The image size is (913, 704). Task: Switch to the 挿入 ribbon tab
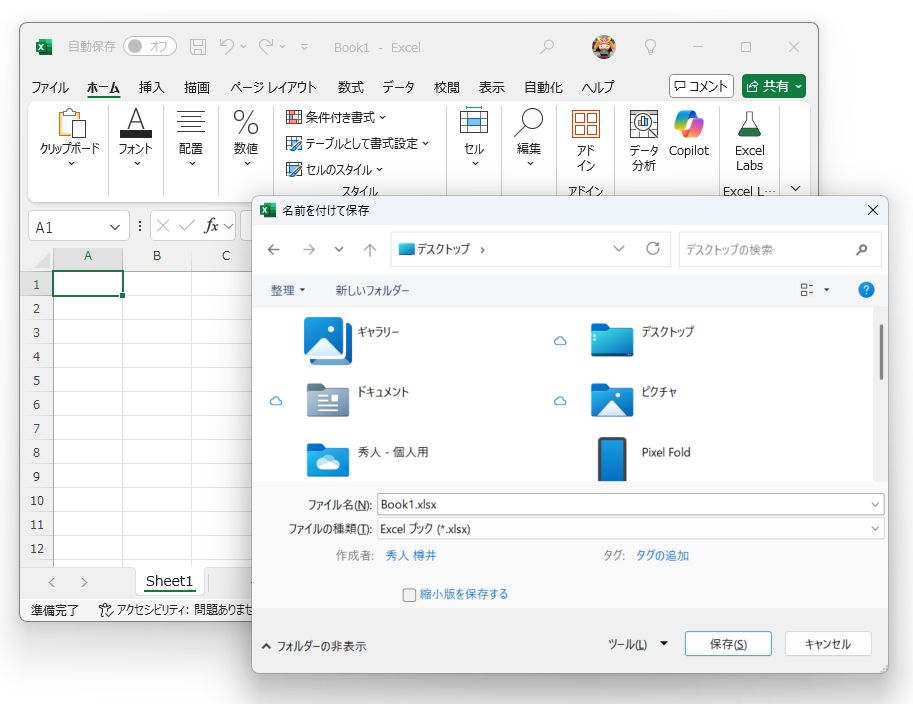click(151, 87)
